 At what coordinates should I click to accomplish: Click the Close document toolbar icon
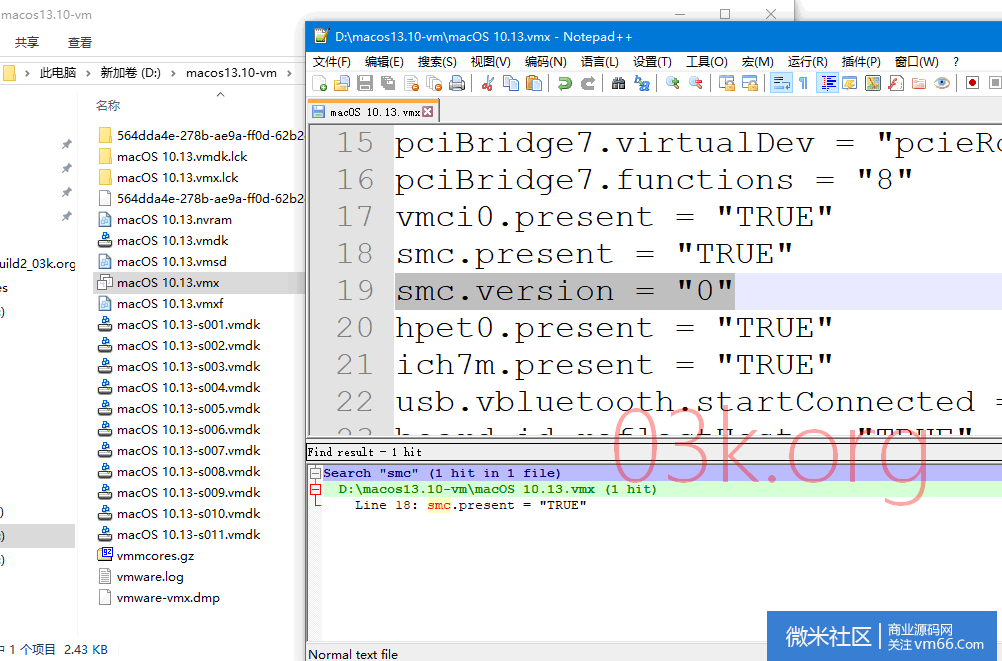(412, 83)
